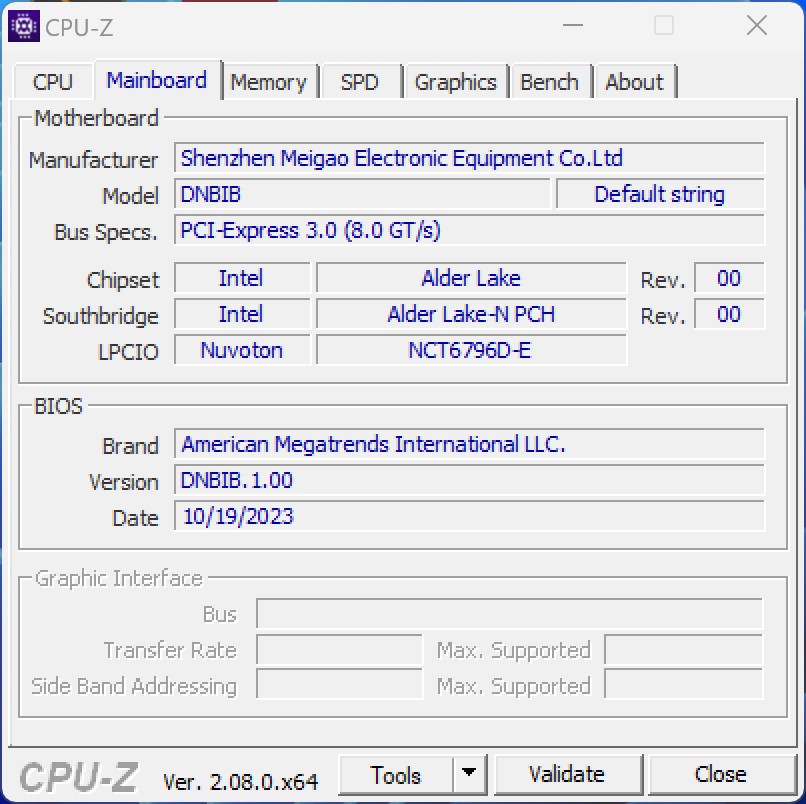This screenshot has width=806, height=804.
Task: Open the About tab
Action: [635, 82]
